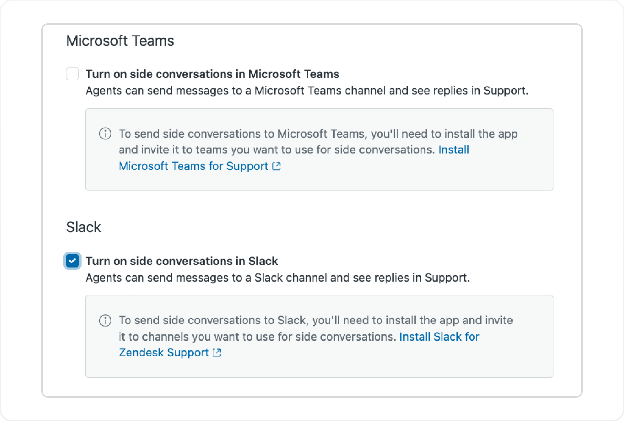Click external link icon after Zendesk Support link
The width and height of the screenshot is (624, 421).
pos(217,353)
